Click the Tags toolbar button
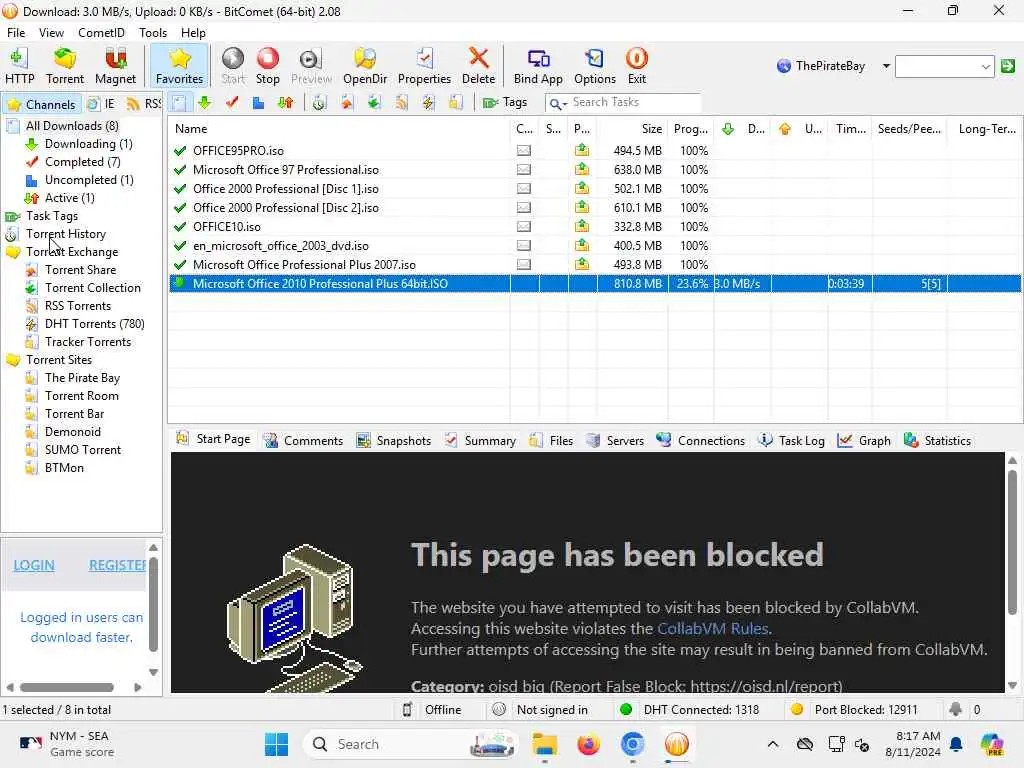The image size is (1024, 768). click(x=505, y=103)
